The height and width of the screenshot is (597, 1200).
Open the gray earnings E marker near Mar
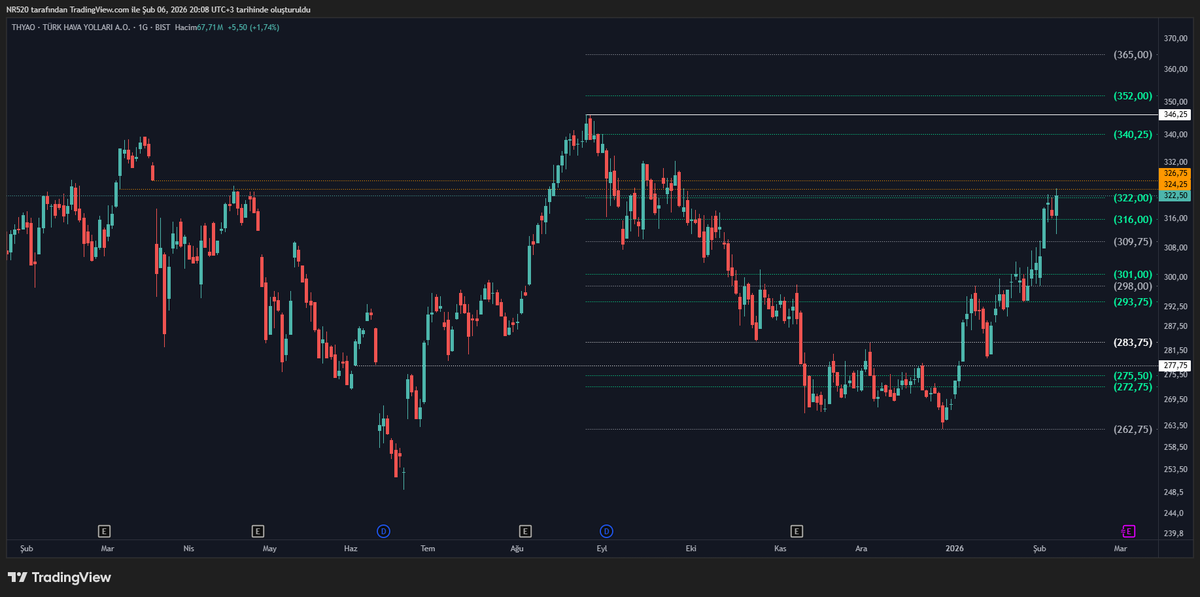coord(104,530)
